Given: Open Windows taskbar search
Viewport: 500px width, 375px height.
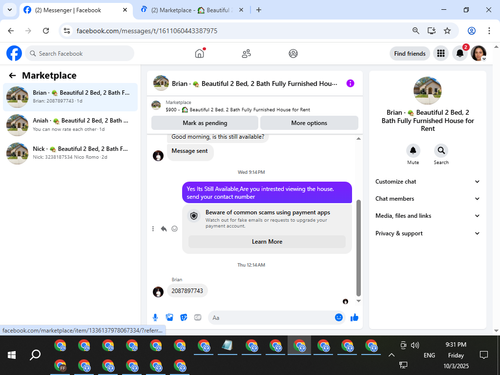Looking at the screenshot, I should pos(35,355).
